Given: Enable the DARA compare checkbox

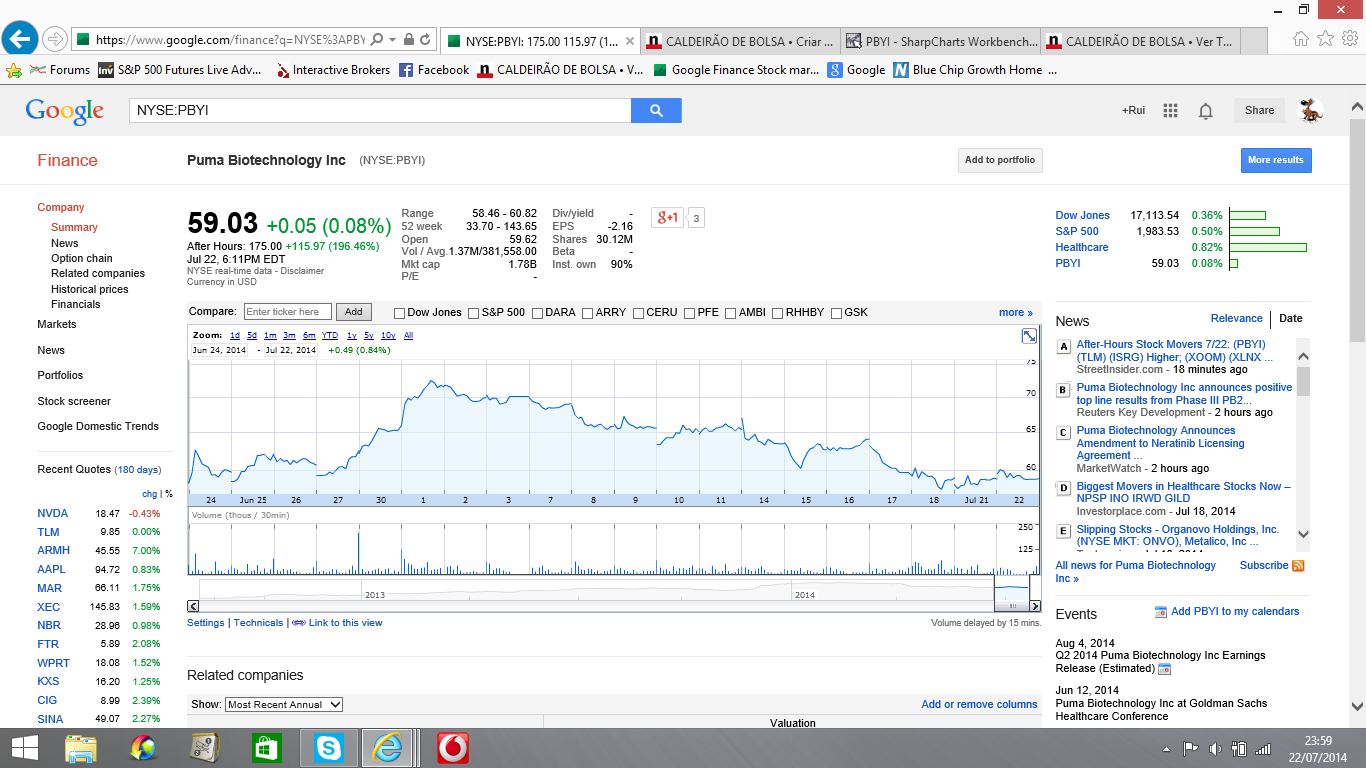Looking at the screenshot, I should (537, 313).
